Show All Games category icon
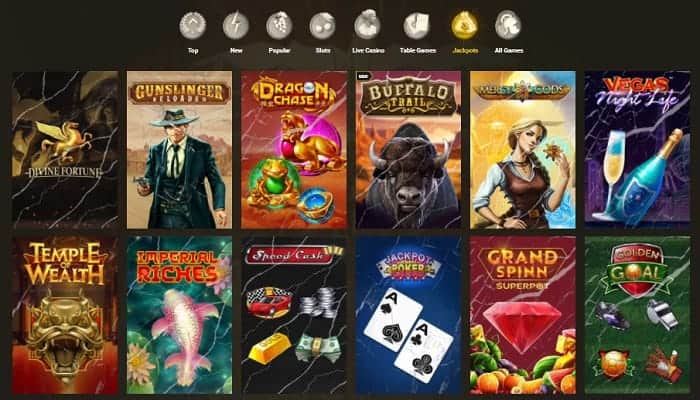 pos(508,25)
